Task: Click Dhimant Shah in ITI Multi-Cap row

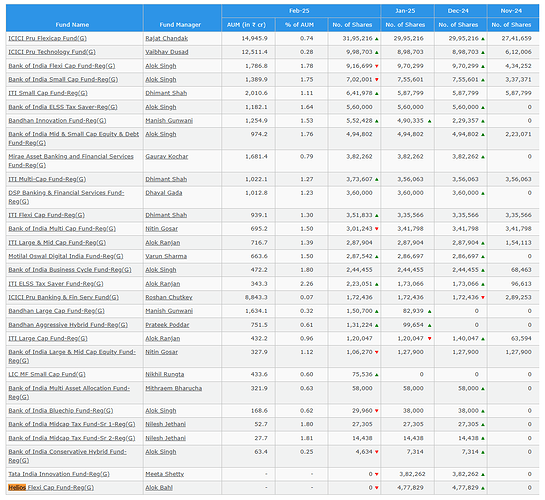Action: coord(166,179)
